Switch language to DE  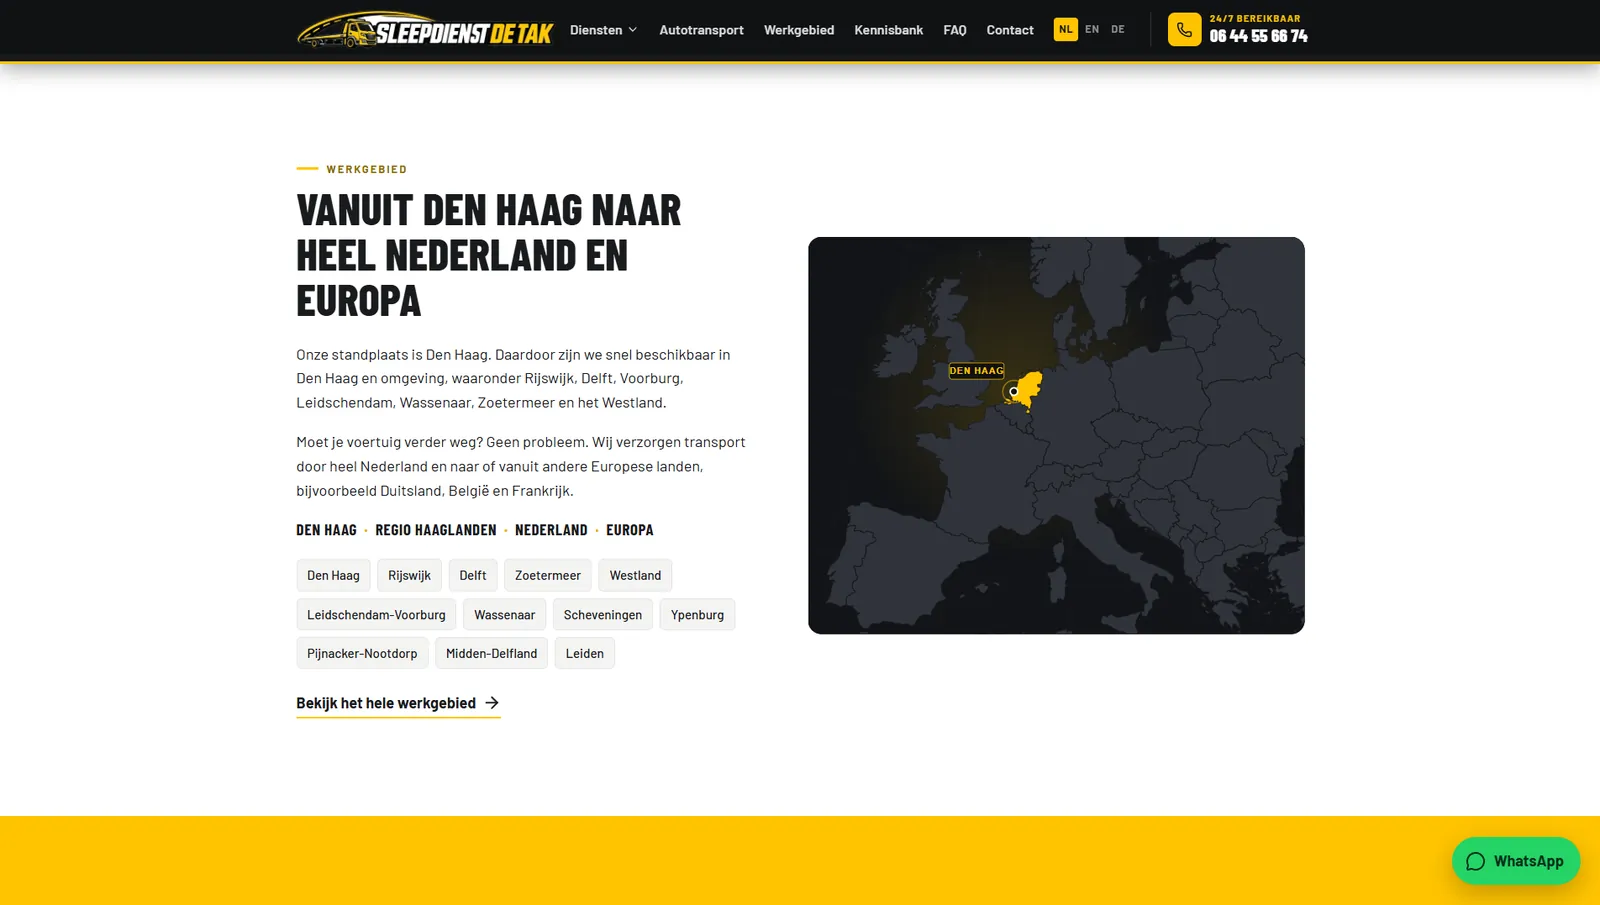1118,29
